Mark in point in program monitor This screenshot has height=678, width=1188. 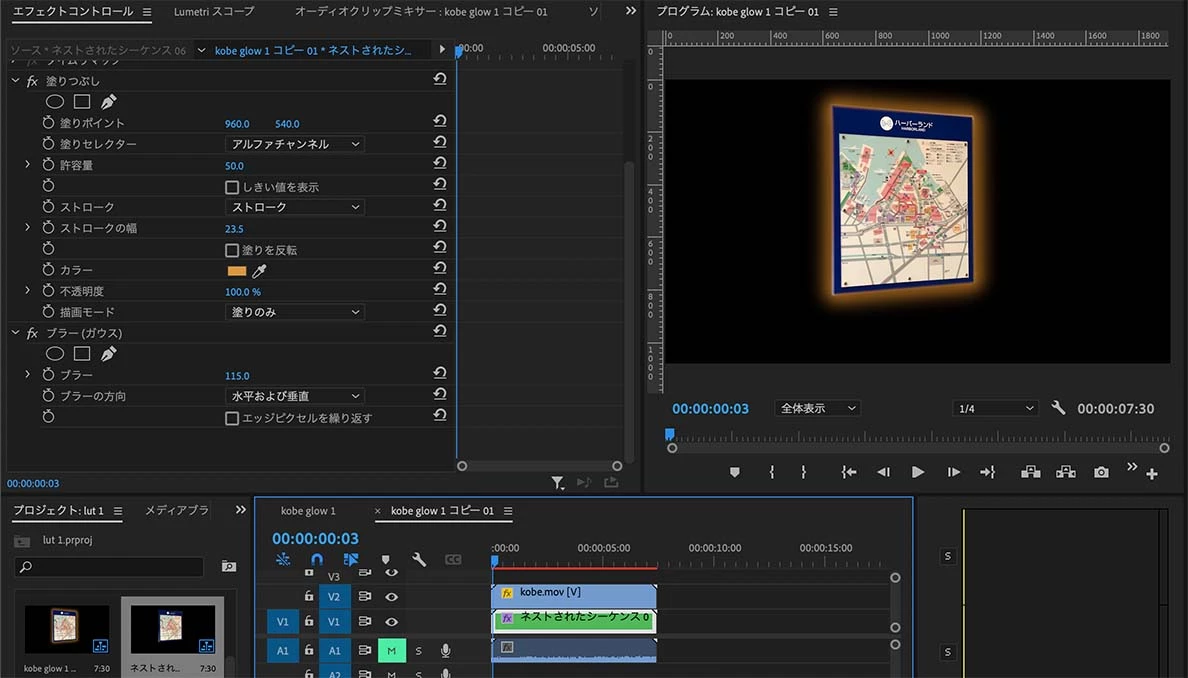coord(771,472)
